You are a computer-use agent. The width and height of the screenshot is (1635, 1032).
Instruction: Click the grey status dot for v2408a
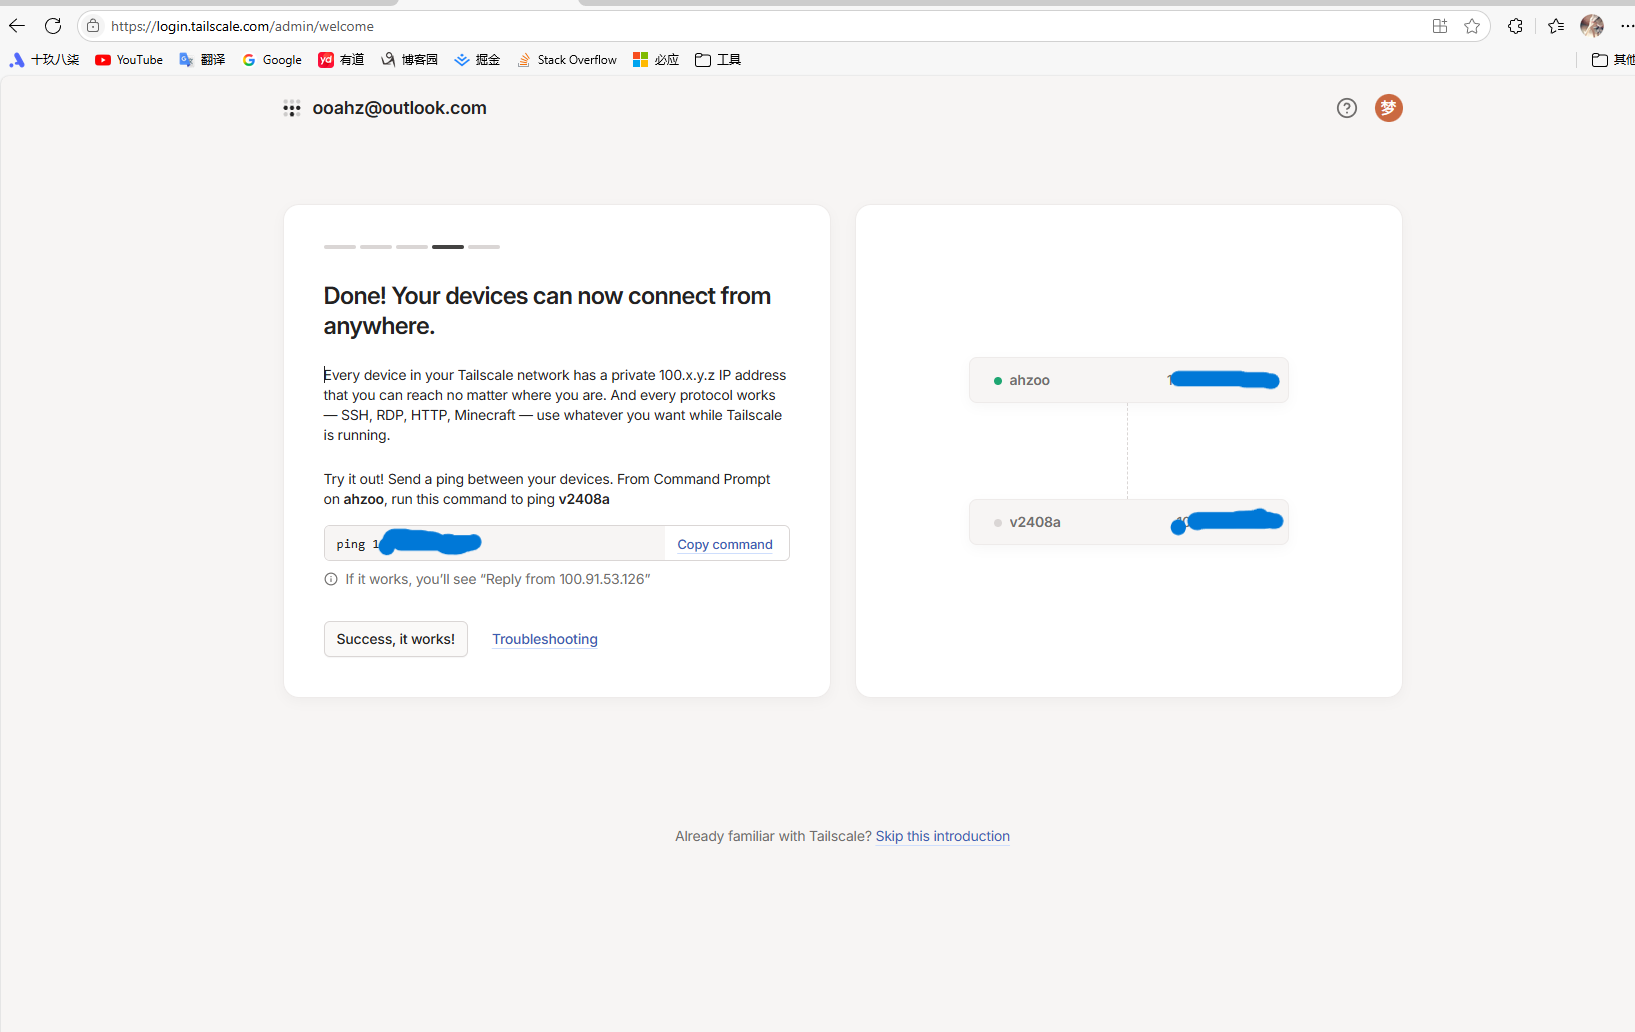tap(998, 523)
